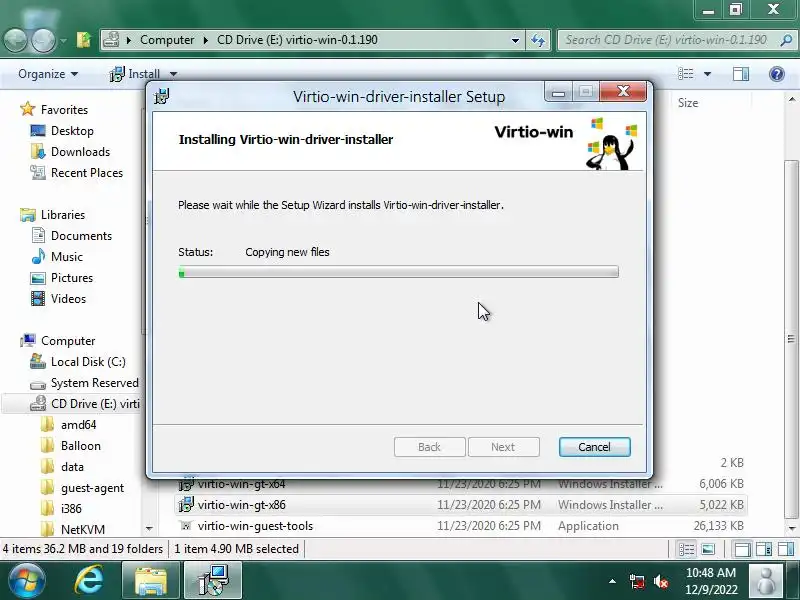Open the taskbar clock showing 10:48 AM
This screenshot has height=600, width=800.
[x=711, y=581]
